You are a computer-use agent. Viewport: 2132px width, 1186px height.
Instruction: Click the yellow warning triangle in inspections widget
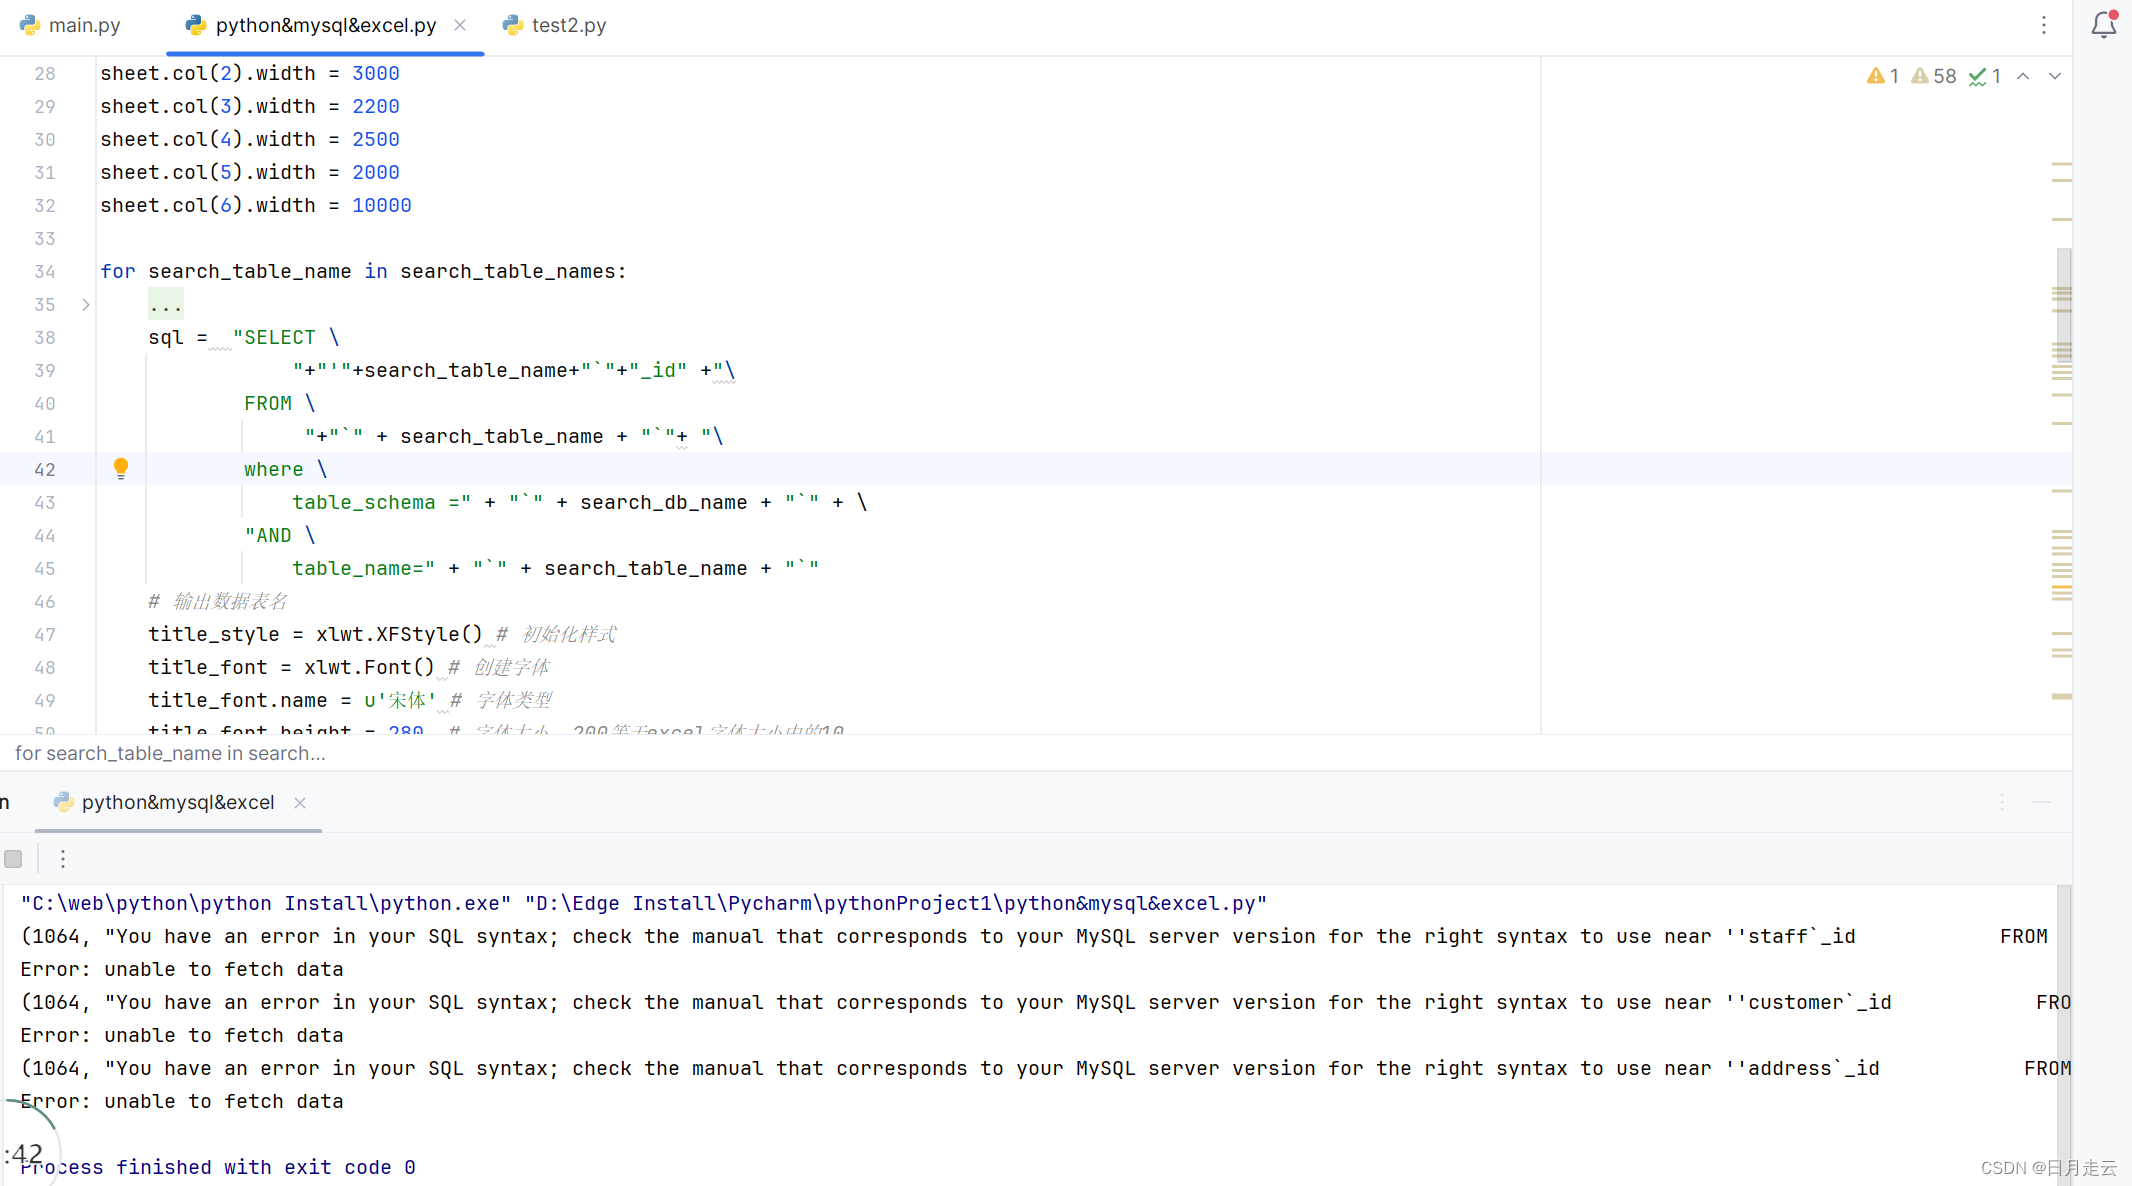coord(1875,75)
